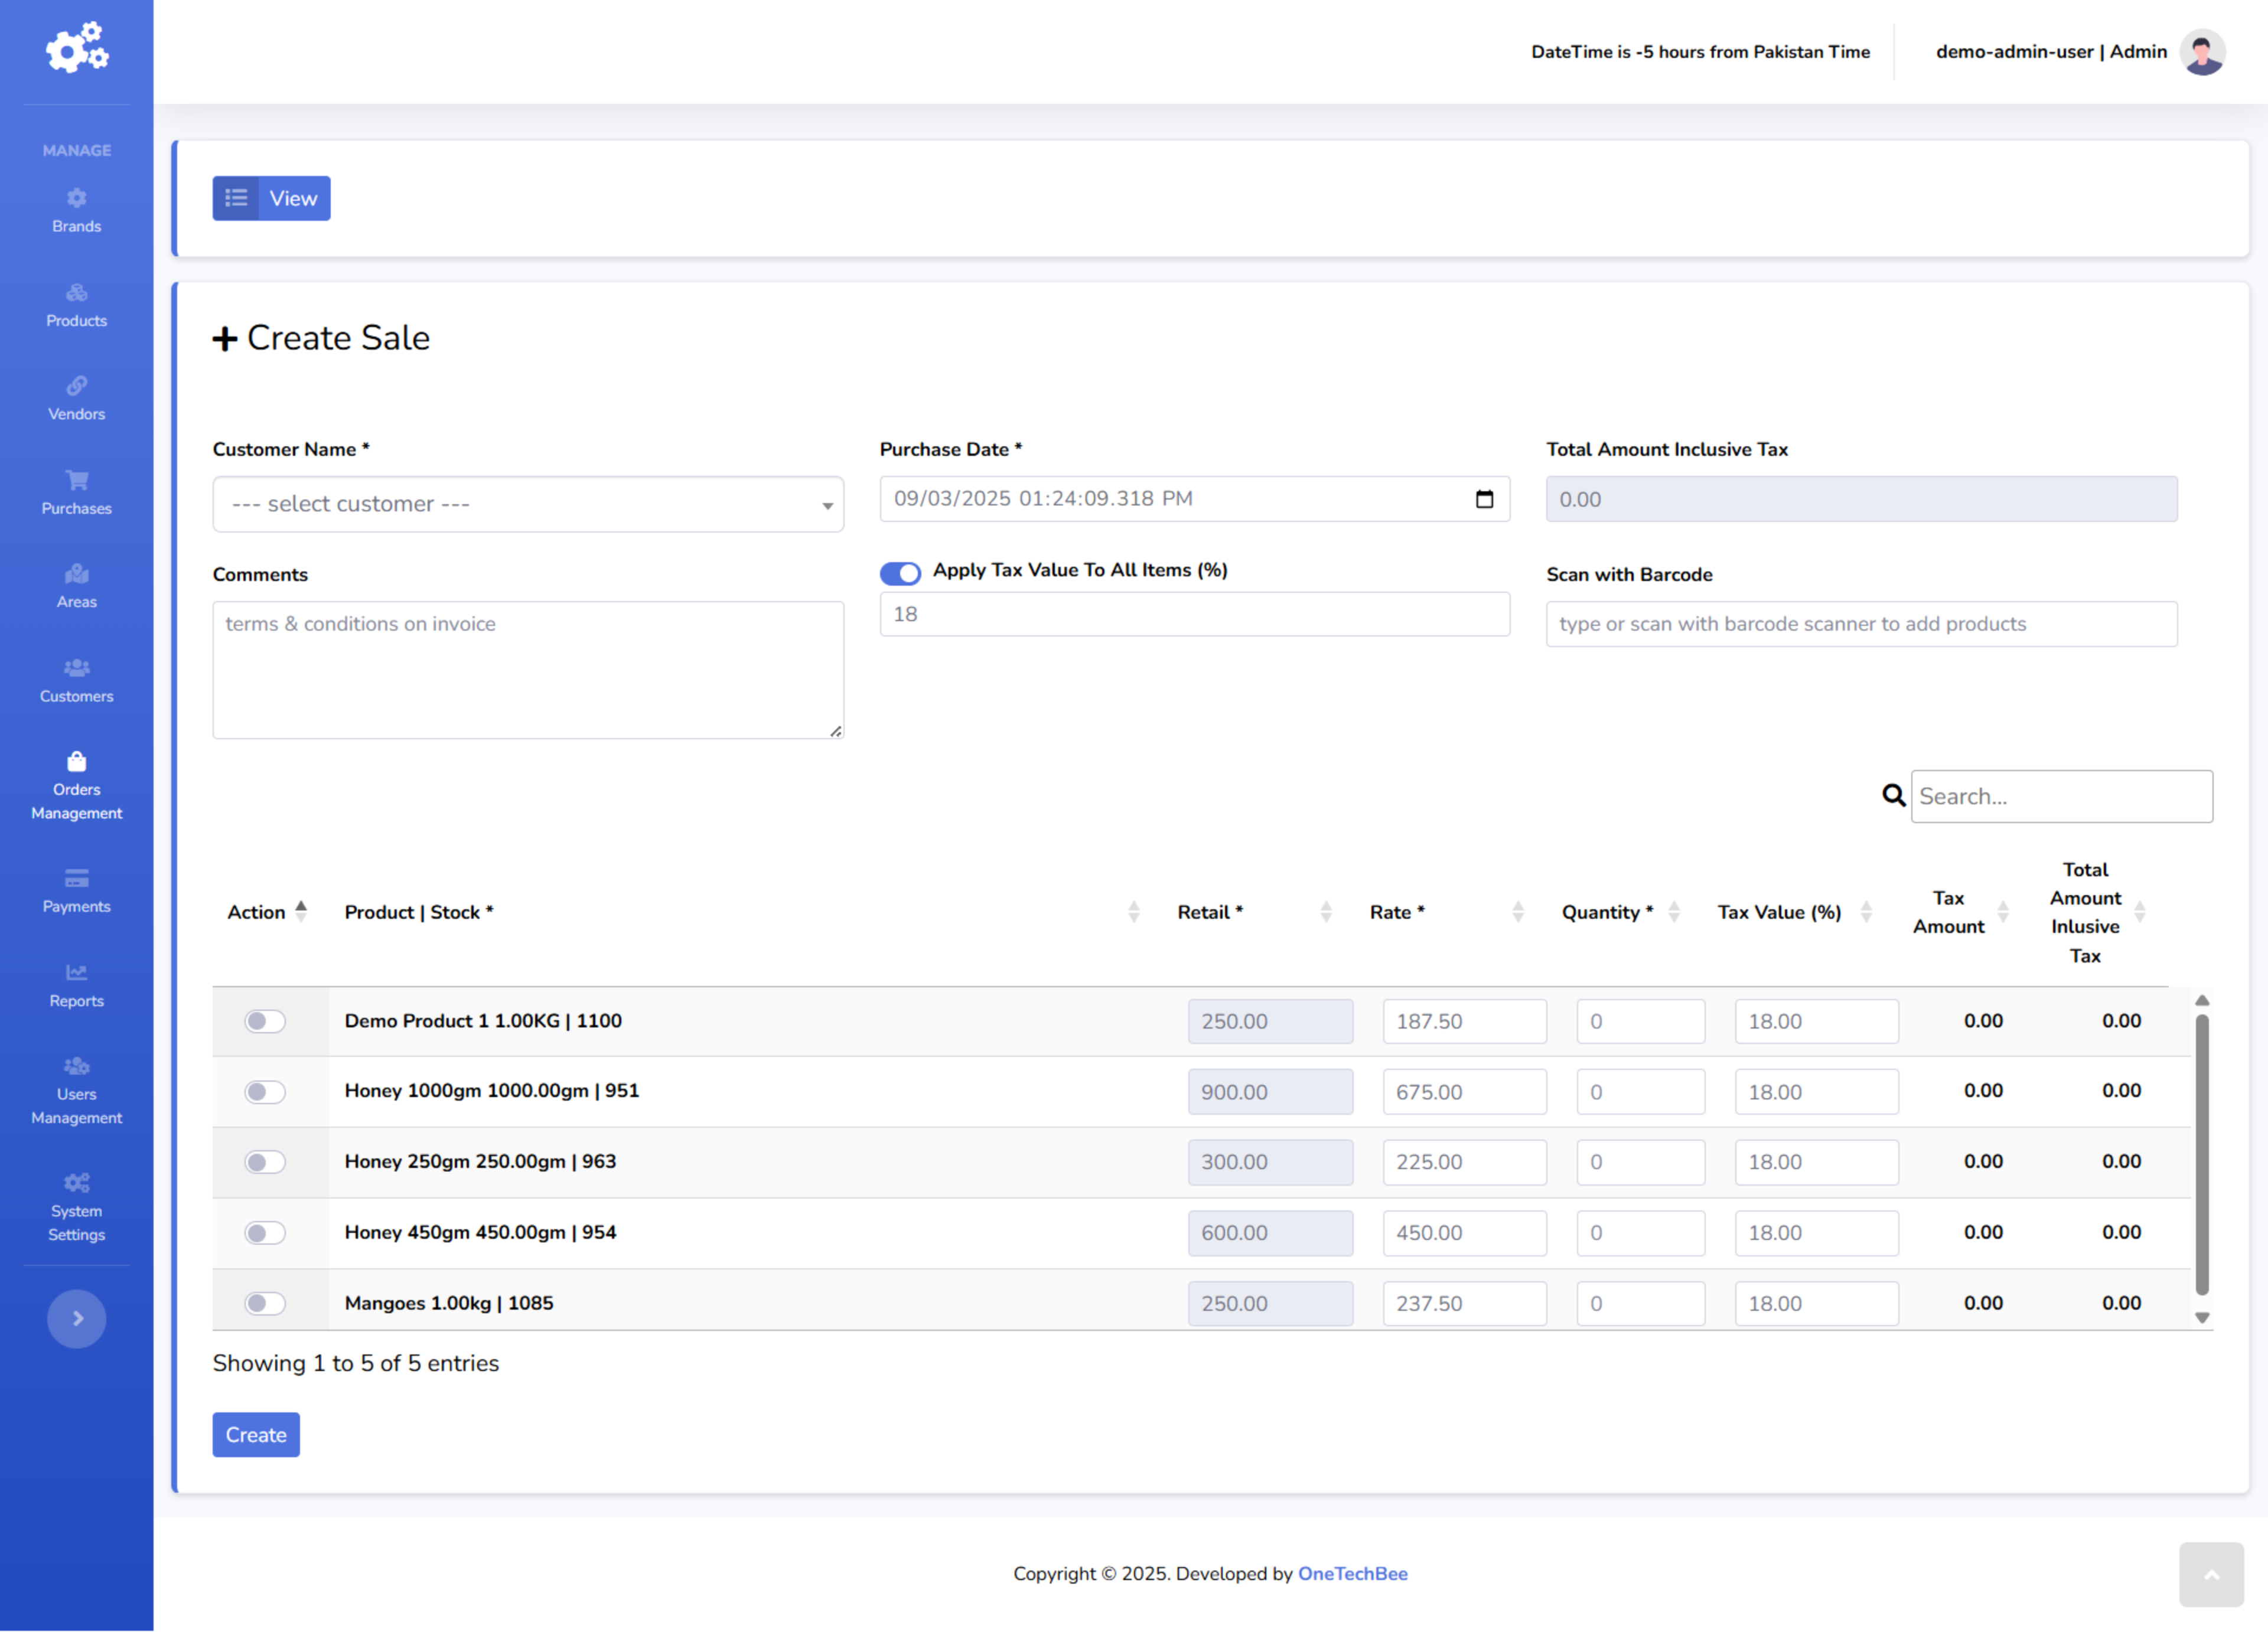Screen dimensions: 2268x1632
Task: Open the Areas map icon
Action: click(76, 574)
